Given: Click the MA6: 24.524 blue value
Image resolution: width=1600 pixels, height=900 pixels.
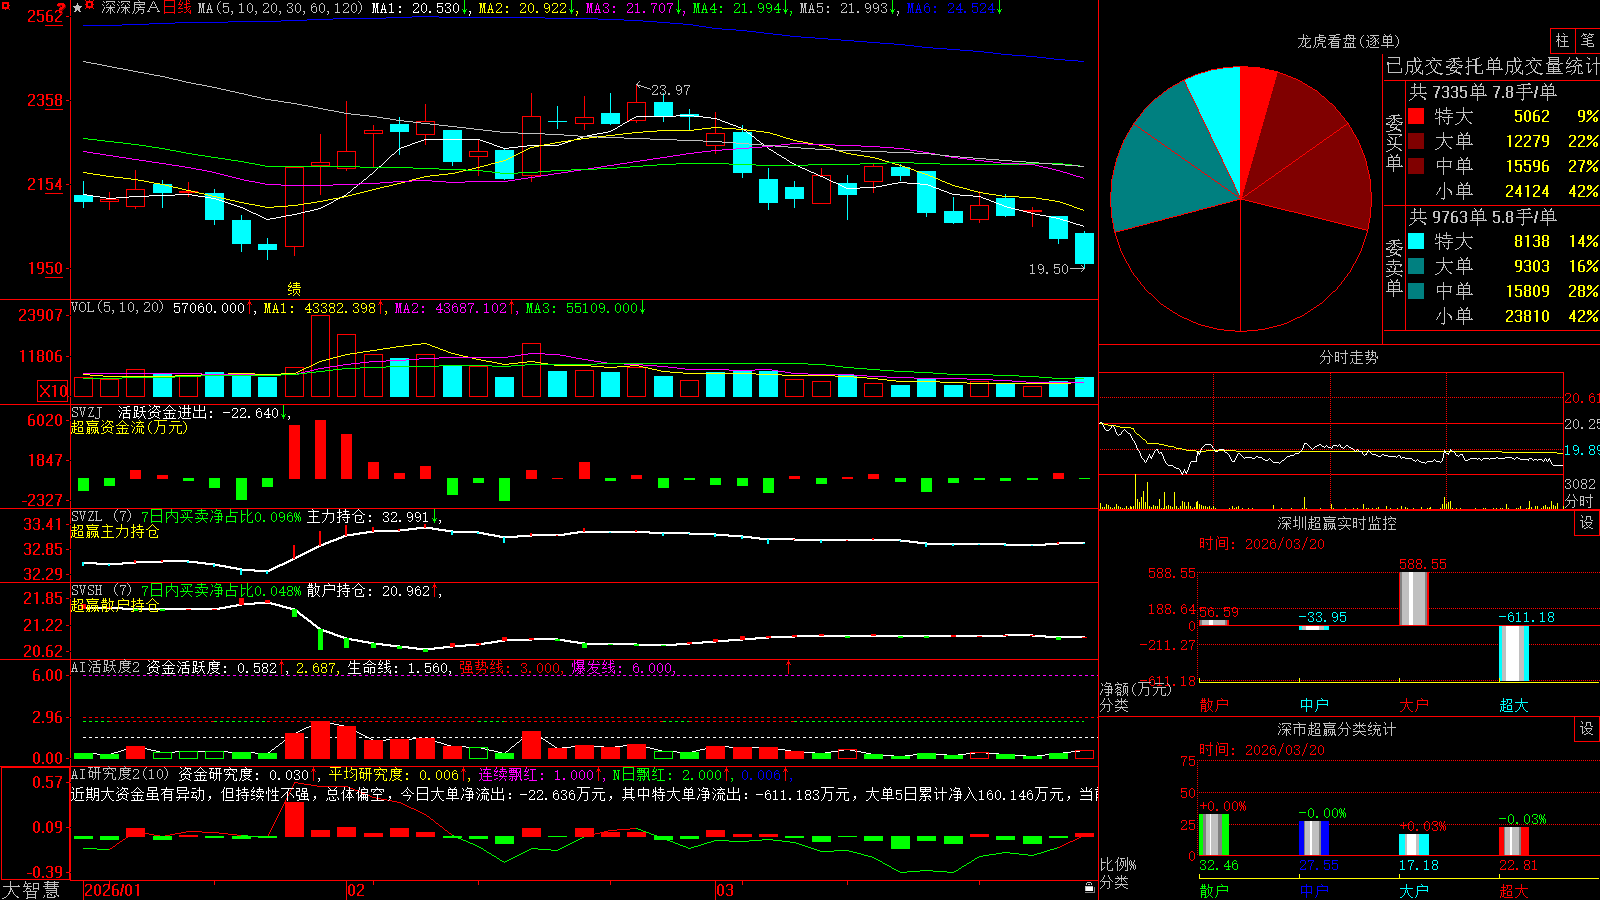Looking at the screenshot, I should (951, 8).
